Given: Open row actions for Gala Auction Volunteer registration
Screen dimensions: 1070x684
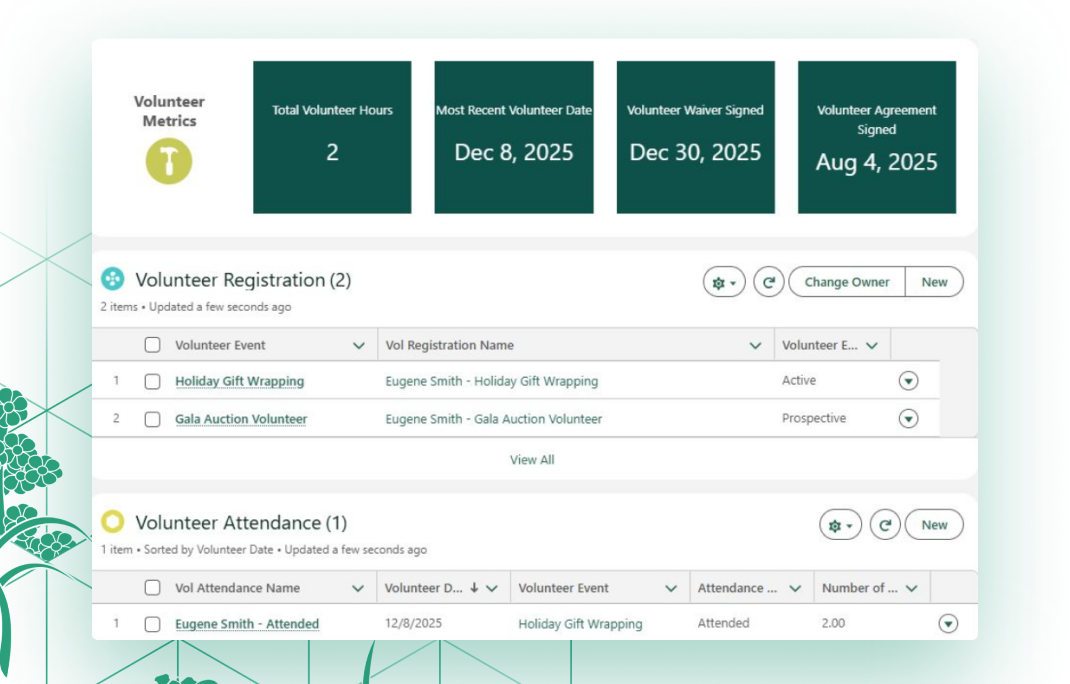Looking at the screenshot, I should [908, 418].
